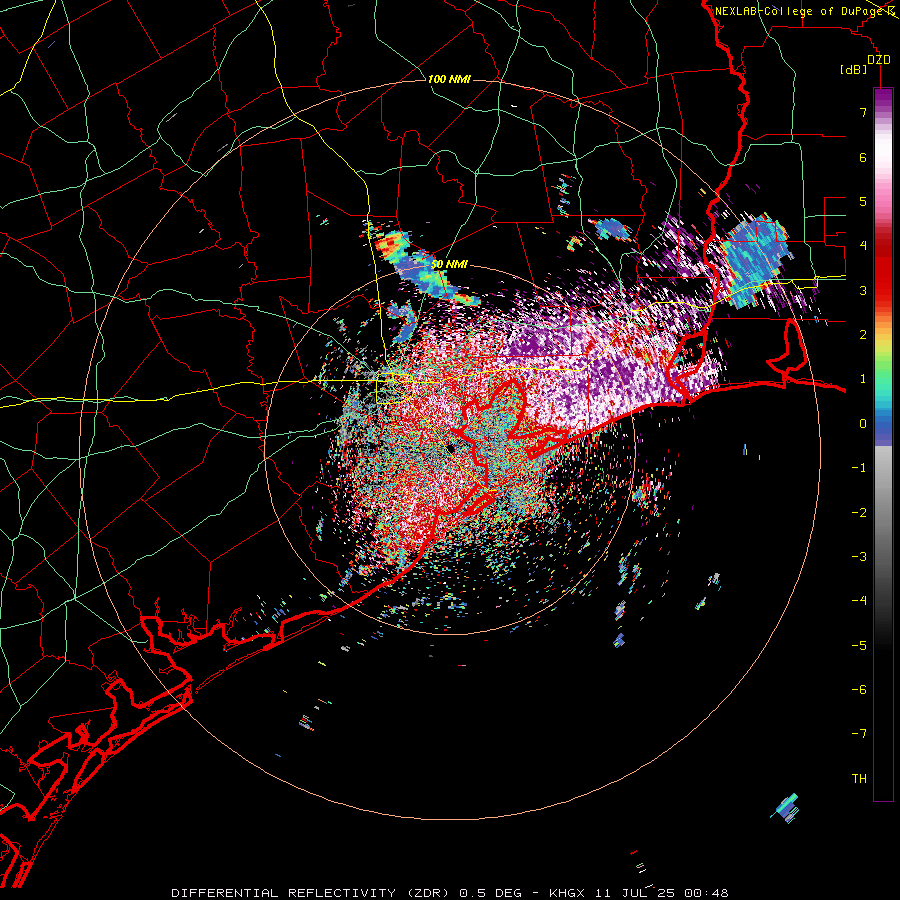Click the '1' value on dB scale

point(863,379)
